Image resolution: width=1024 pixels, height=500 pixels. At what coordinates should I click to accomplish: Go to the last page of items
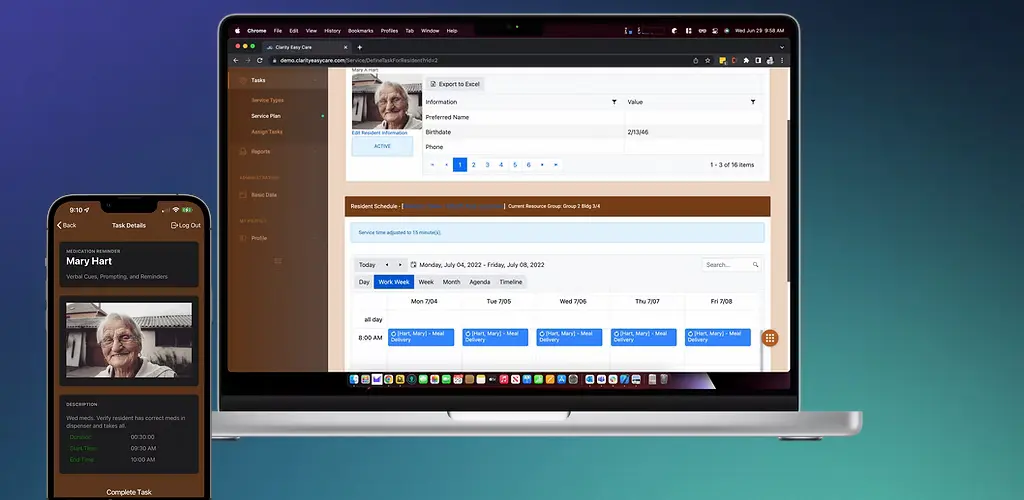[x=556, y=165]
